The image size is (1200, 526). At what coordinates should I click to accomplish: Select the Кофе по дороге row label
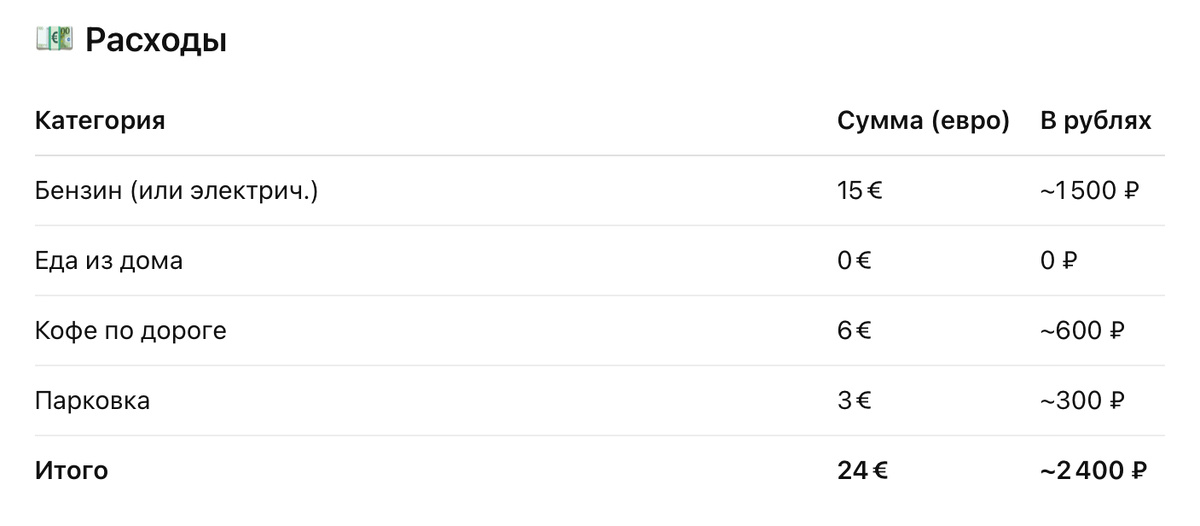tap(131, 331)
